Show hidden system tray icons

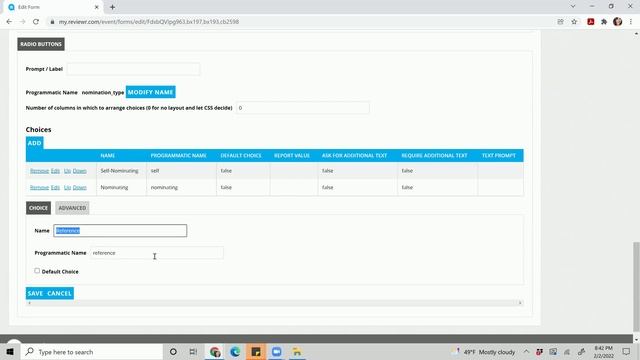[x=526, y=351]
